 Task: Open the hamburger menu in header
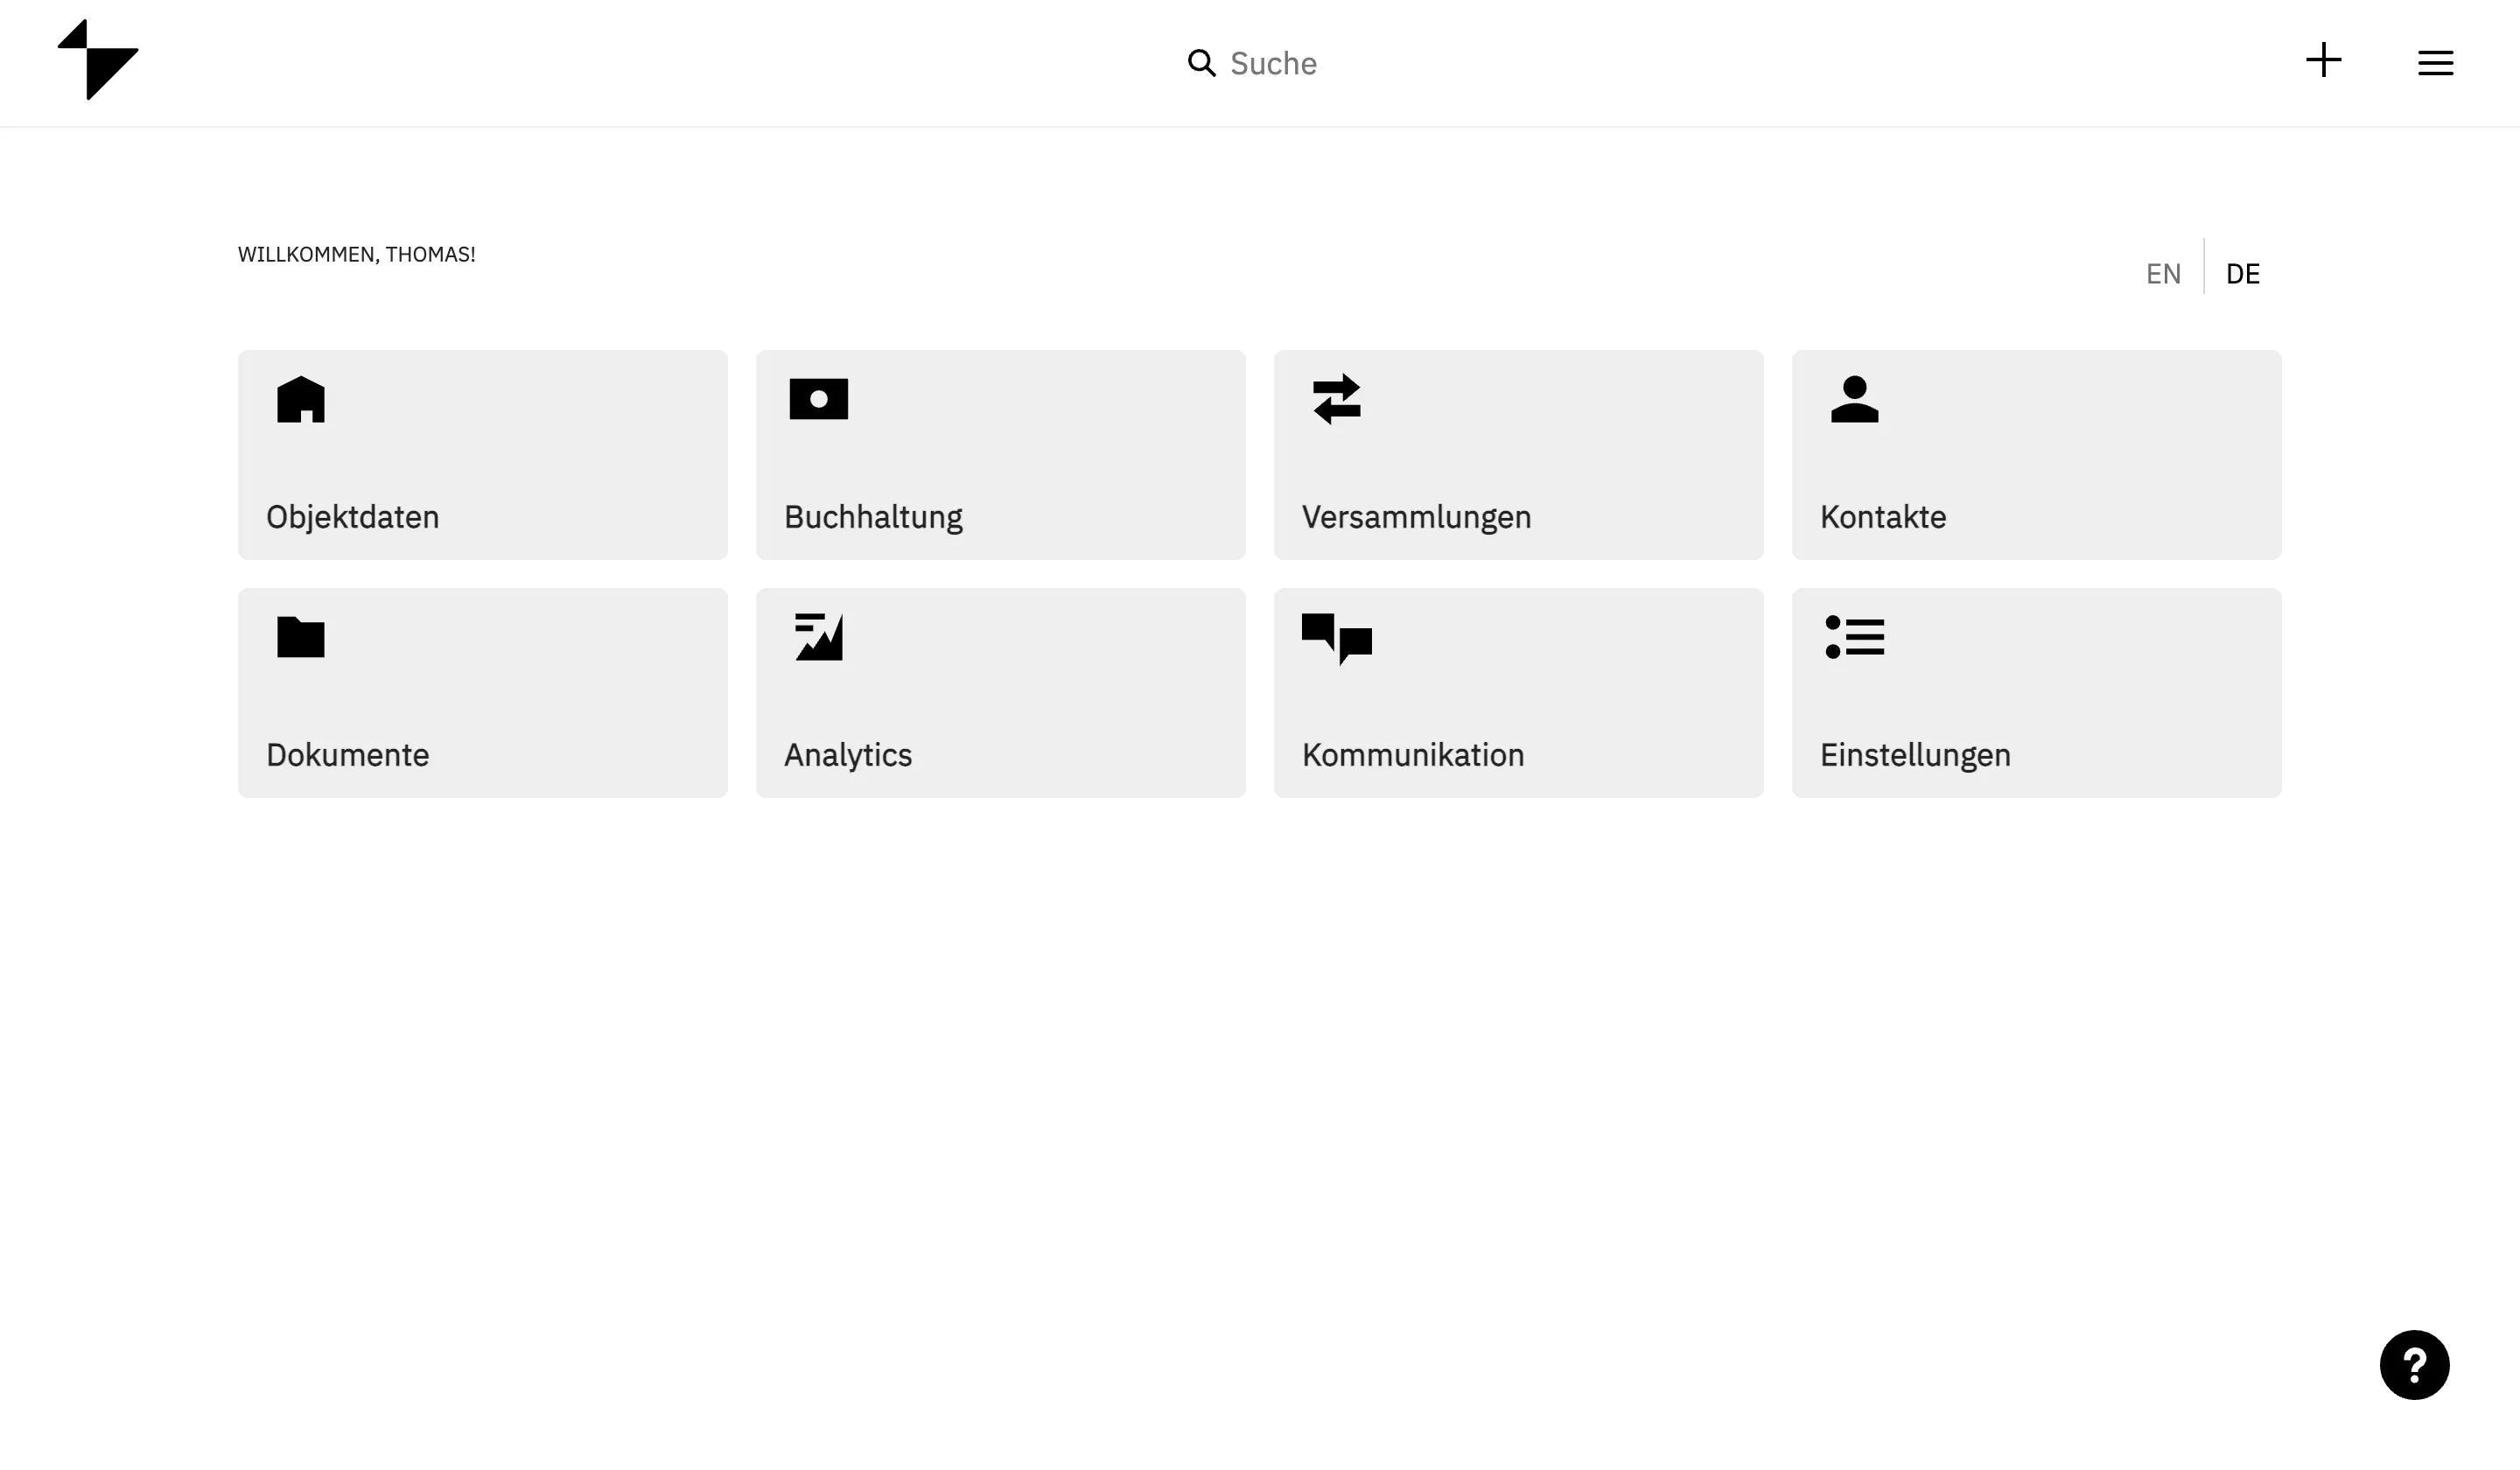[2436, 63]
